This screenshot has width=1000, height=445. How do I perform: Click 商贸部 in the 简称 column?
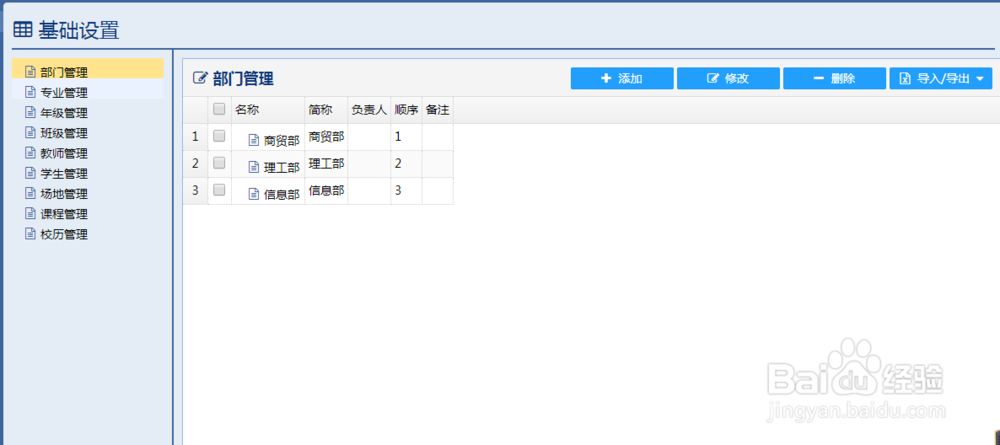[x=327, y=136]
